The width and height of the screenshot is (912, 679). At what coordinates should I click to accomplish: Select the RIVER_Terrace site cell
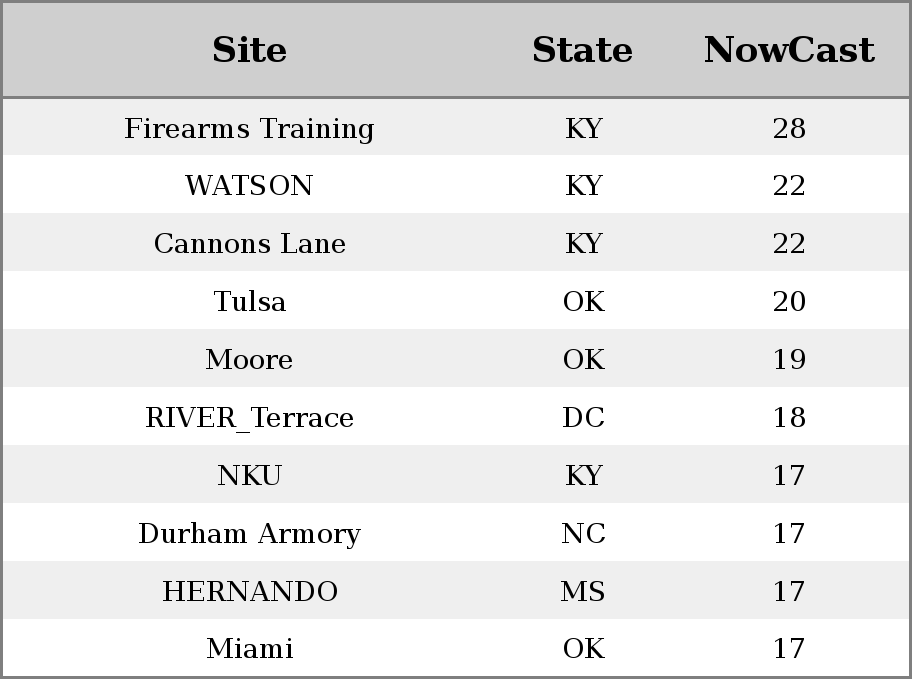[x=249, y=417]
